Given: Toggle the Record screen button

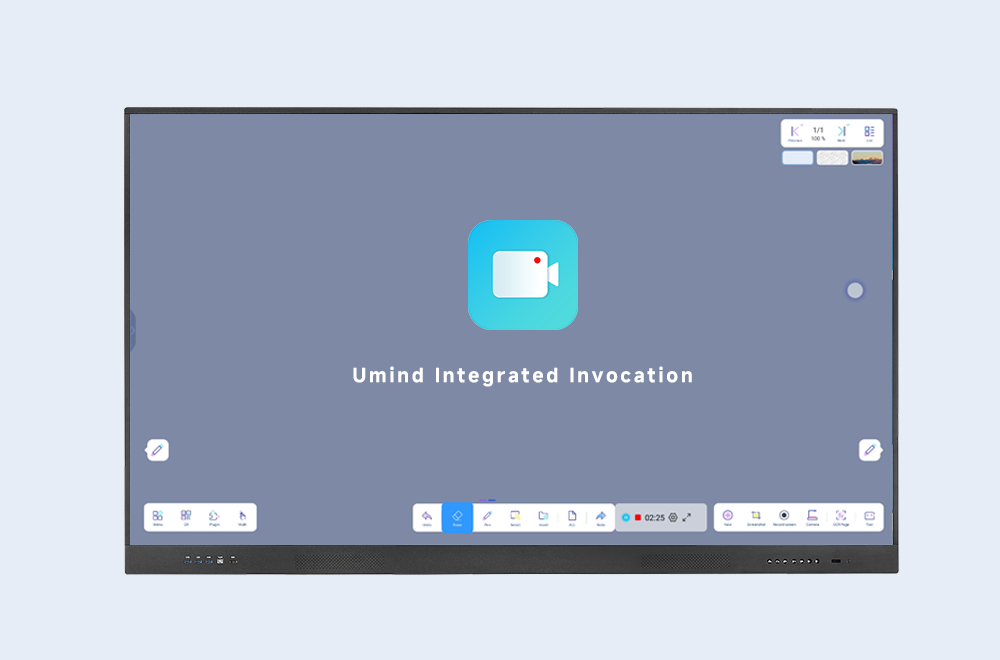Looking at the screenshot, I should 784,517.
